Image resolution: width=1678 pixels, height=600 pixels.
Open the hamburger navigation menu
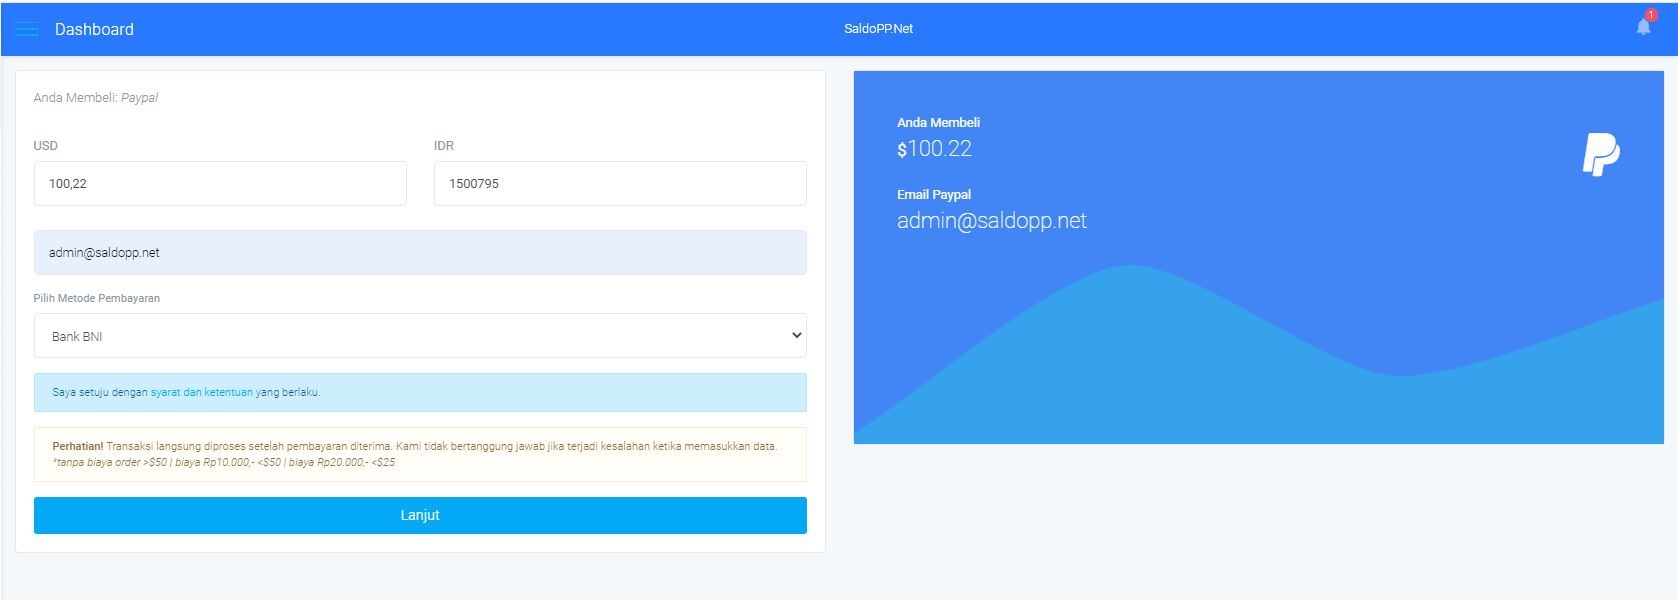pos(27,29)
